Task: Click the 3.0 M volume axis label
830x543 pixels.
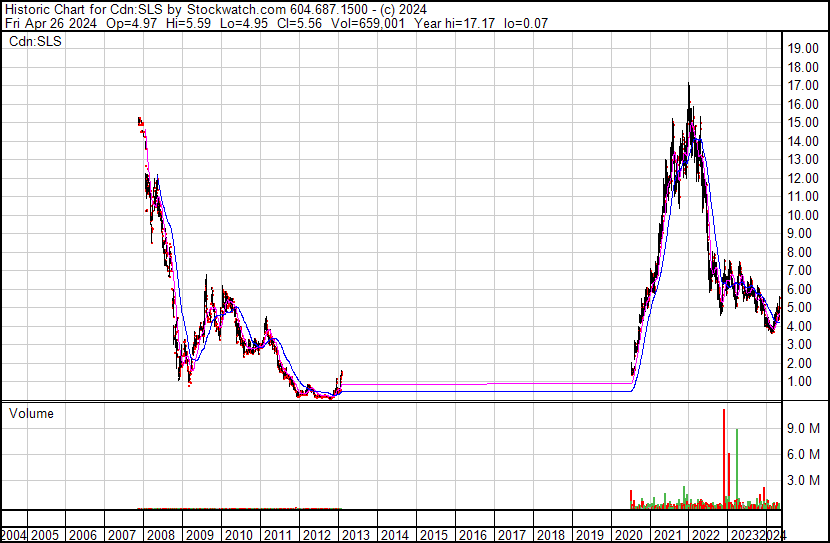Action: [x=803, y=480]
